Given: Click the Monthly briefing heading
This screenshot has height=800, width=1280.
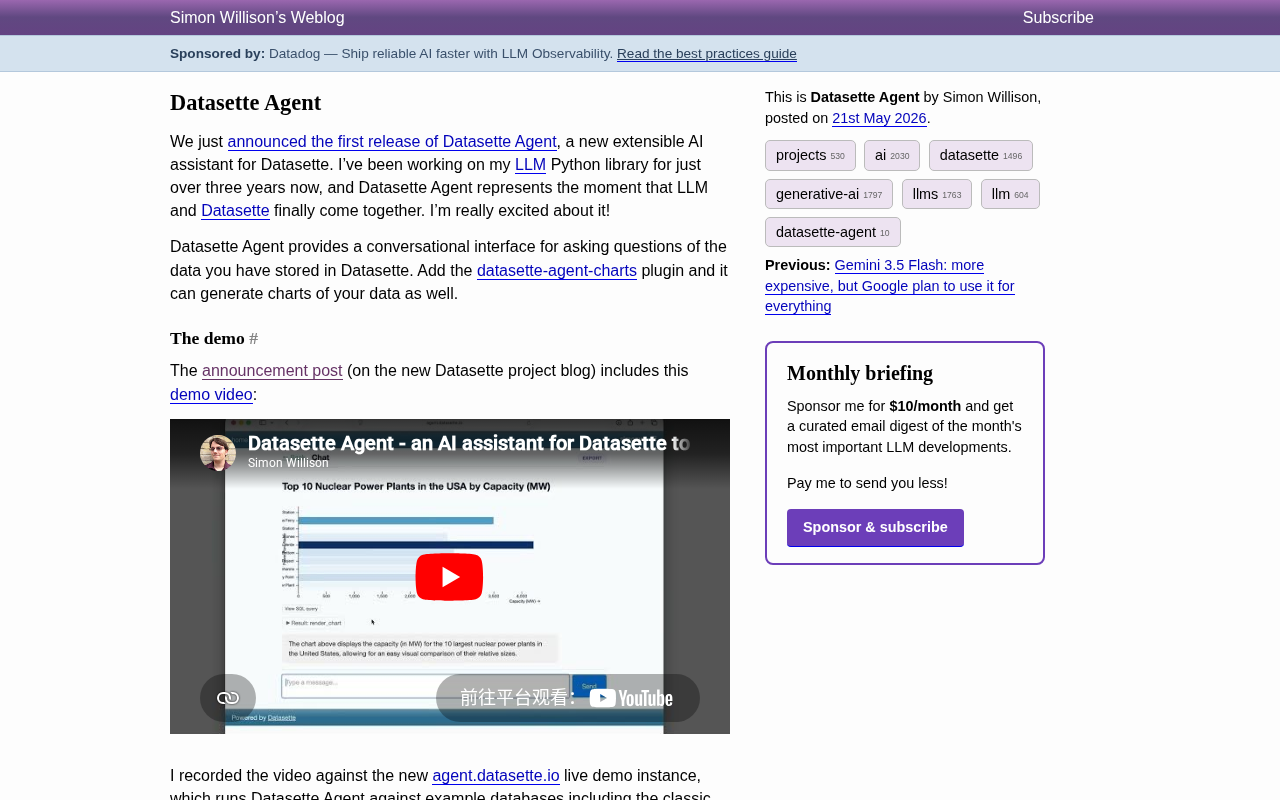Looking at the screenshot, I should coord(860,373).
